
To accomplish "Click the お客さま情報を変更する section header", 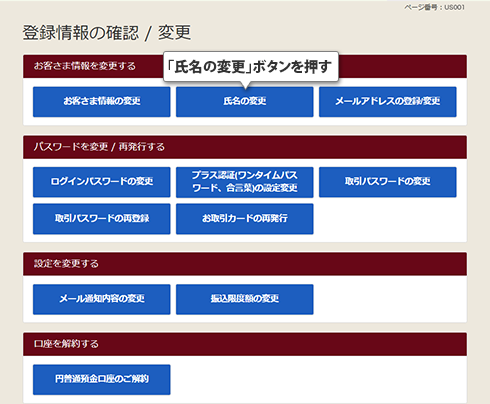I will pyautogui.click(x=85, y=66).
